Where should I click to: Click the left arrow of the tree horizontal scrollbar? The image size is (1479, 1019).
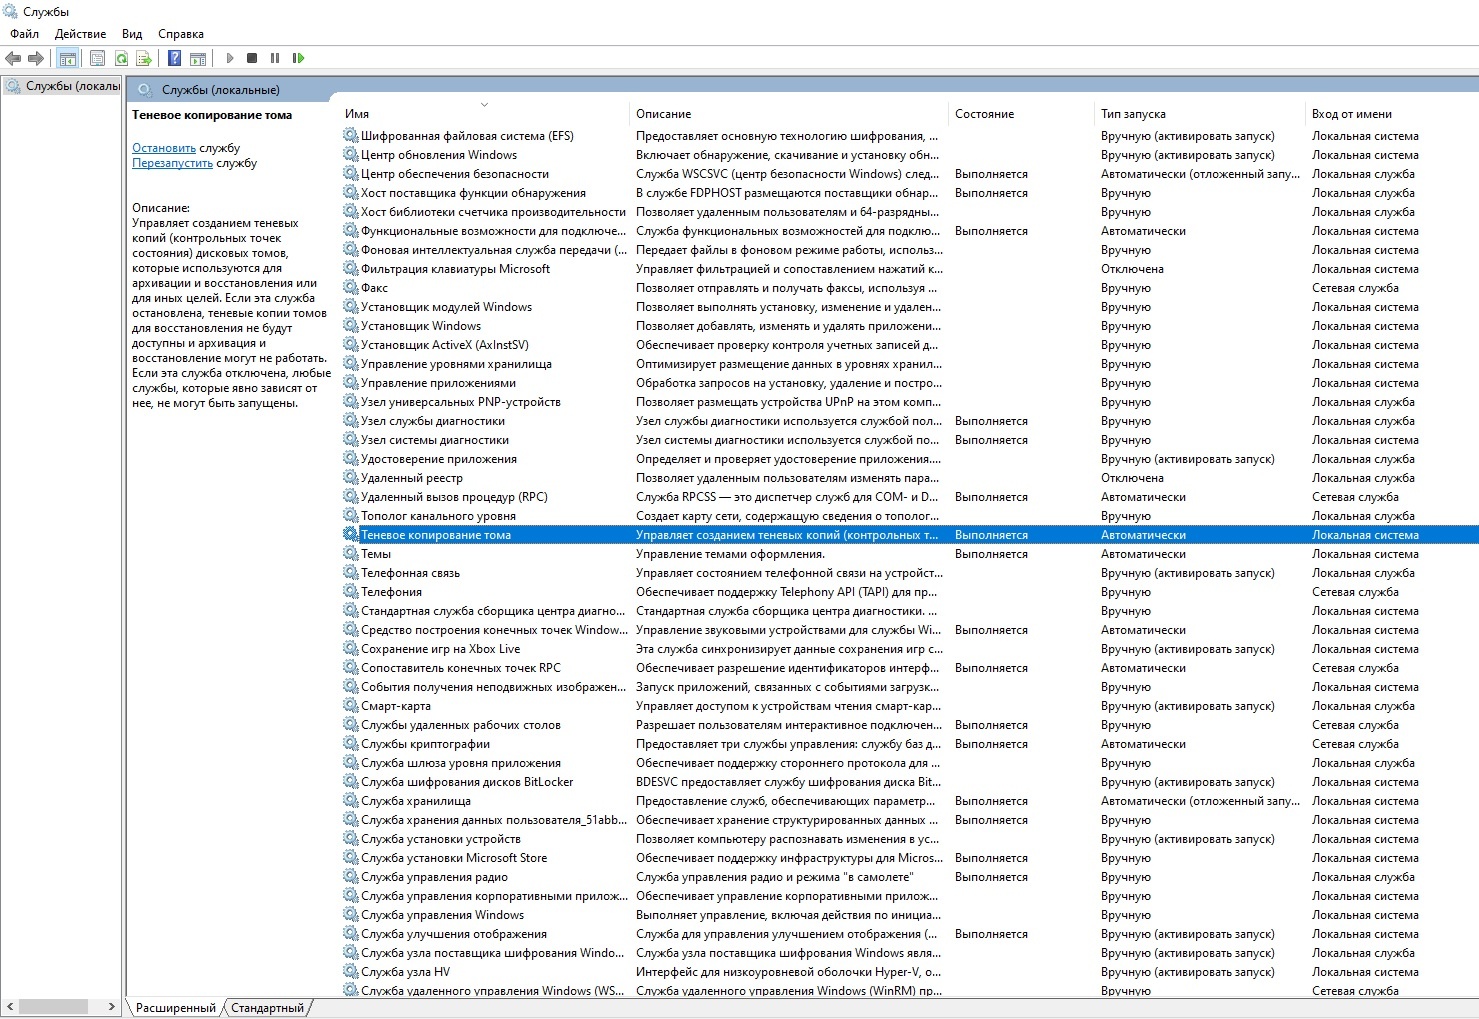tap(10, 1007)
